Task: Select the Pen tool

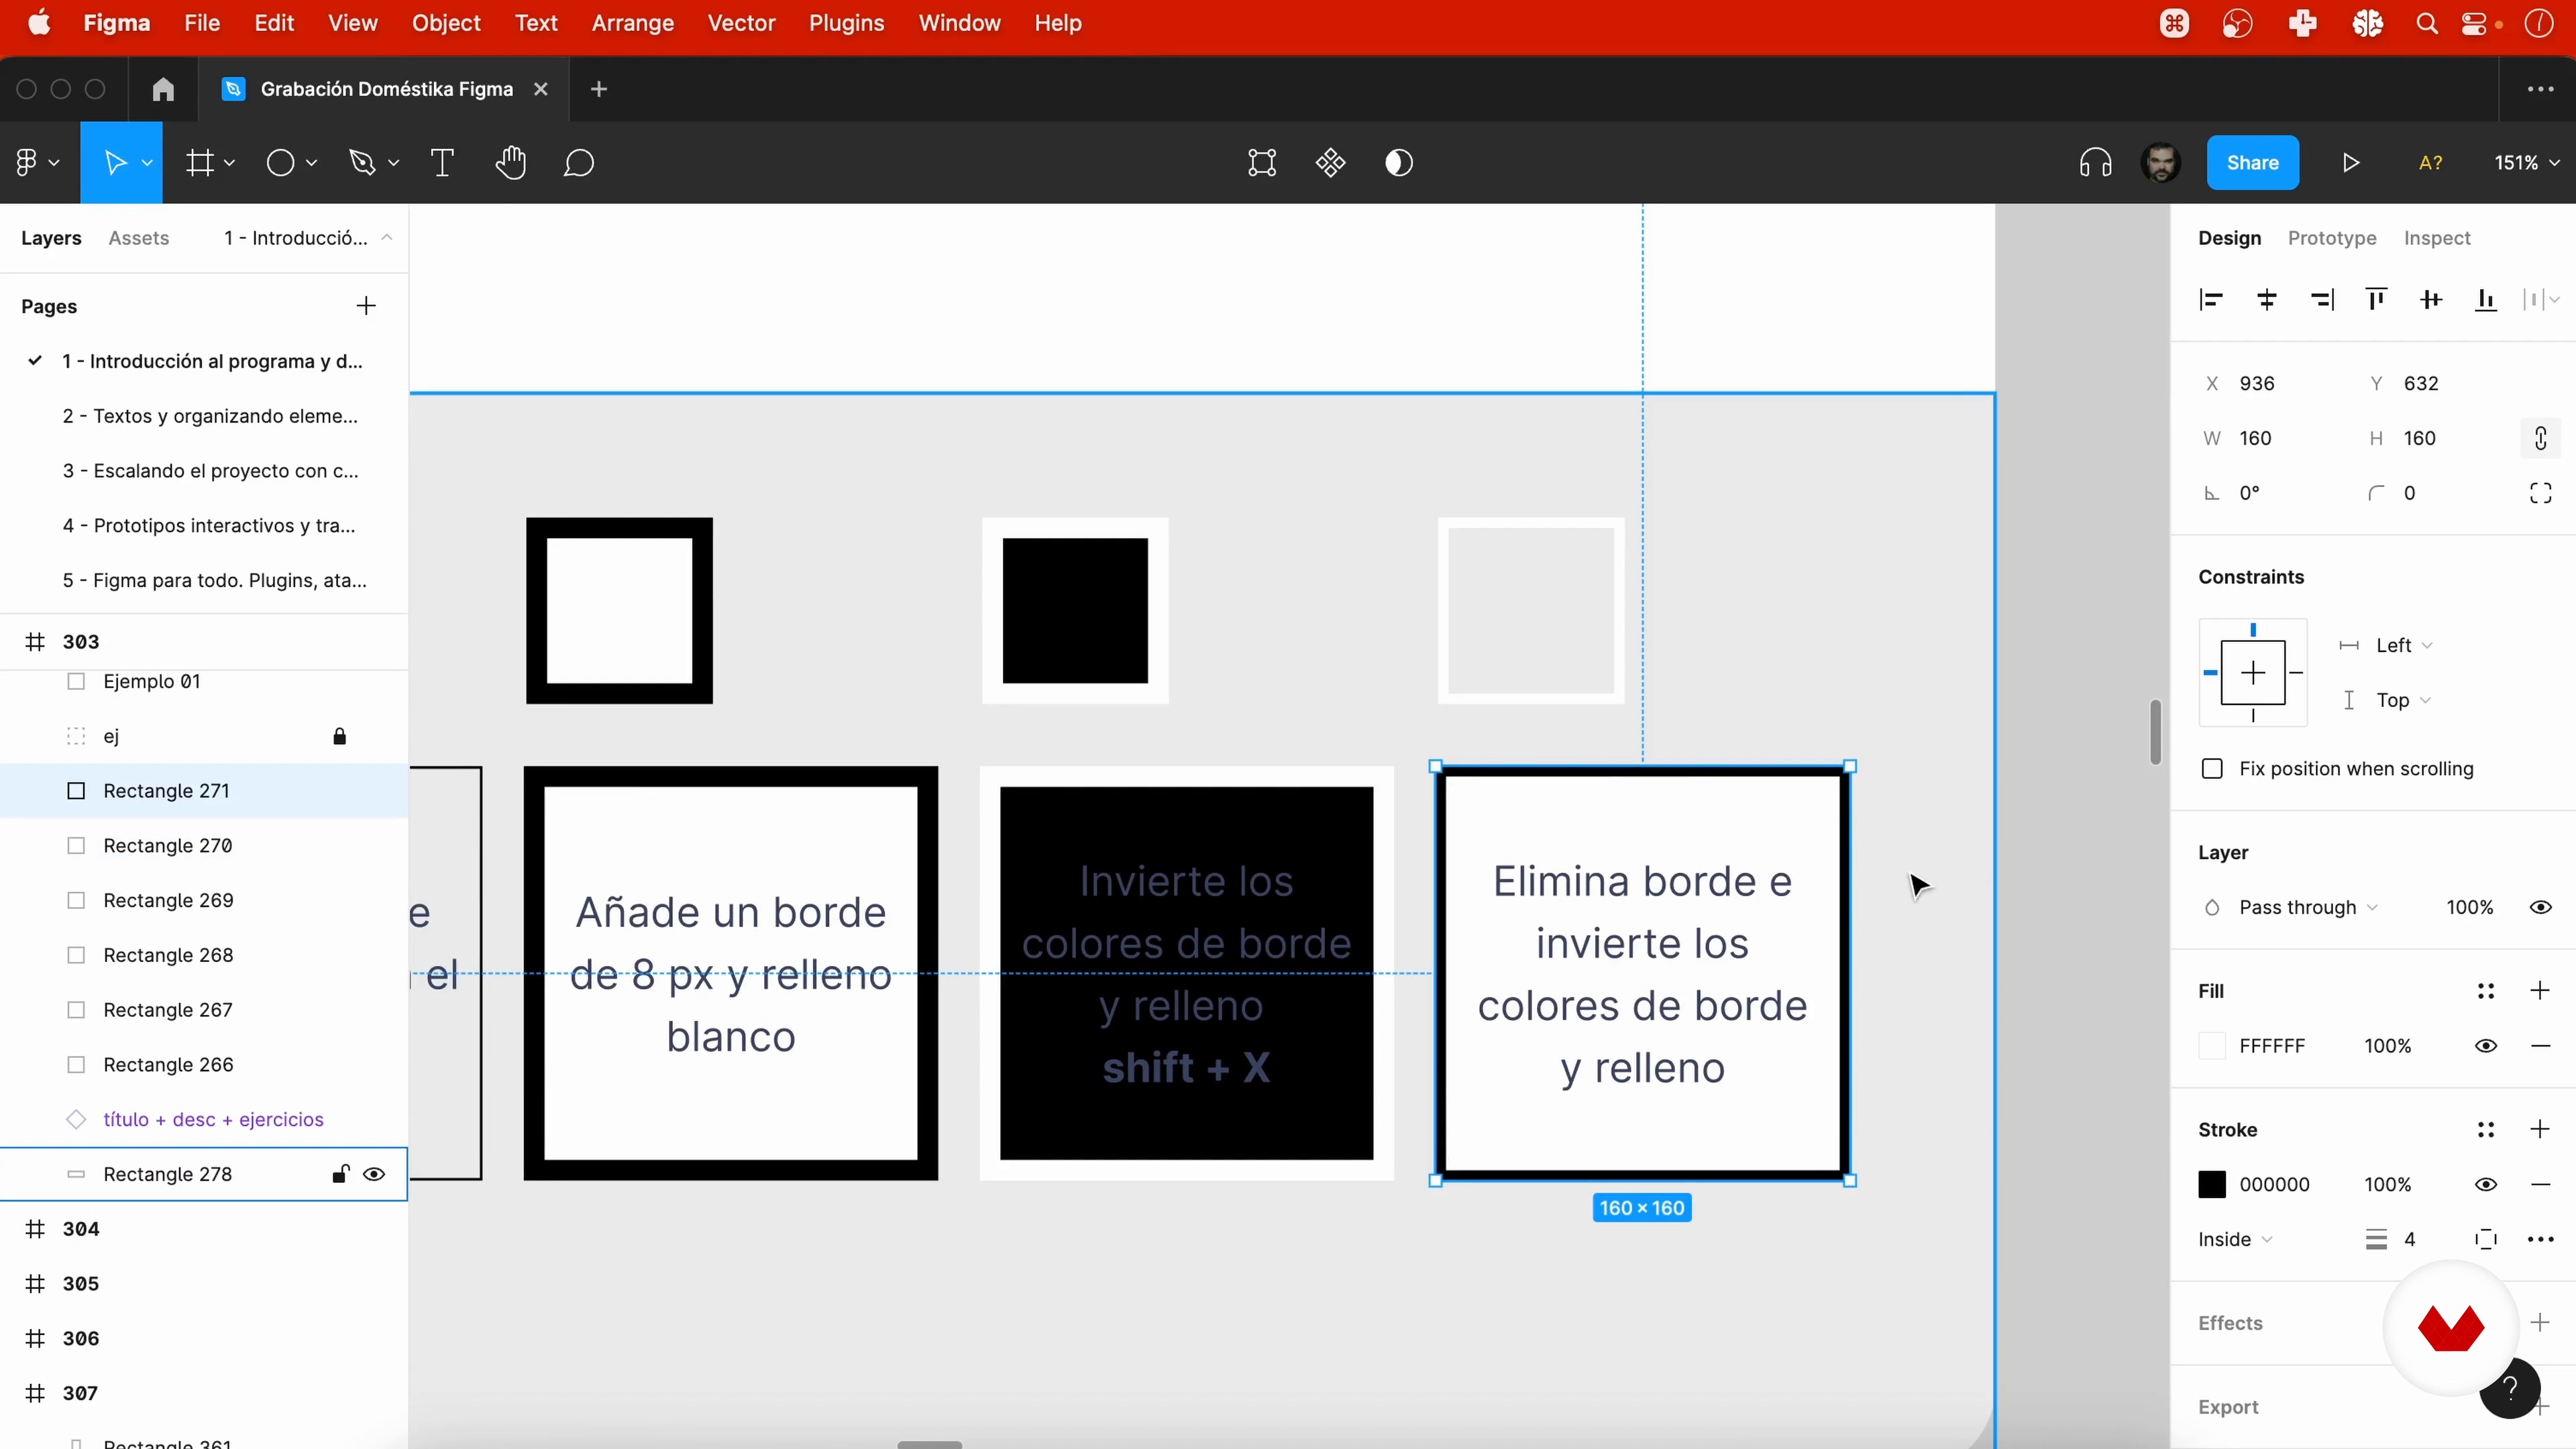Action: click(362, 163)
